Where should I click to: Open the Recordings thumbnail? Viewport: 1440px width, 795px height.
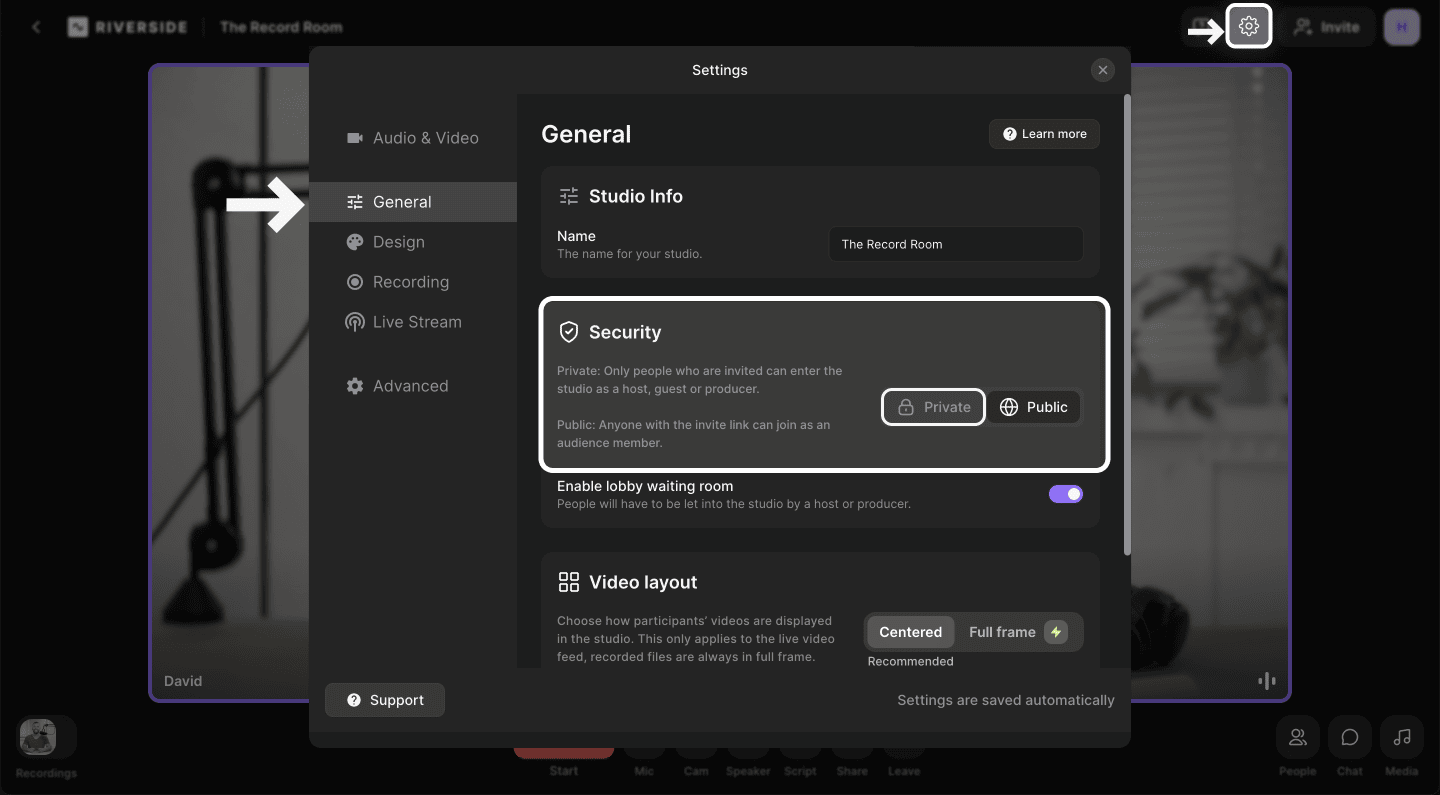(x=38, y=737)
